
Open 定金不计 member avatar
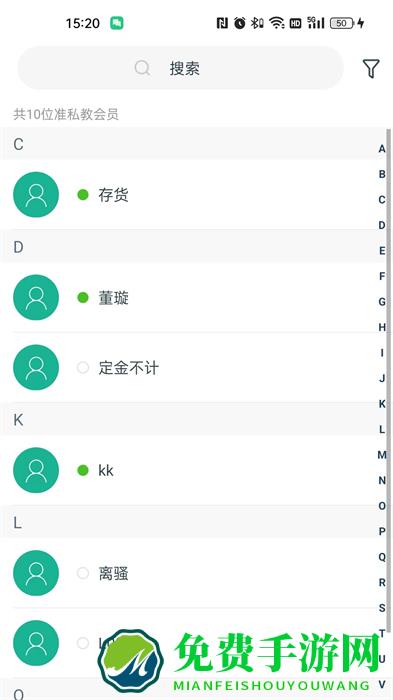(x=36, y=367)
